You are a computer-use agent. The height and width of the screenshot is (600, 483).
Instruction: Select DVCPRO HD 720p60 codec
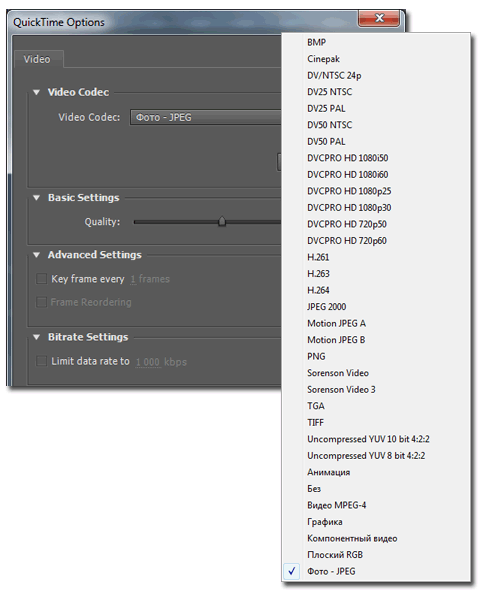pyautogui.click(x=376, y=240)
